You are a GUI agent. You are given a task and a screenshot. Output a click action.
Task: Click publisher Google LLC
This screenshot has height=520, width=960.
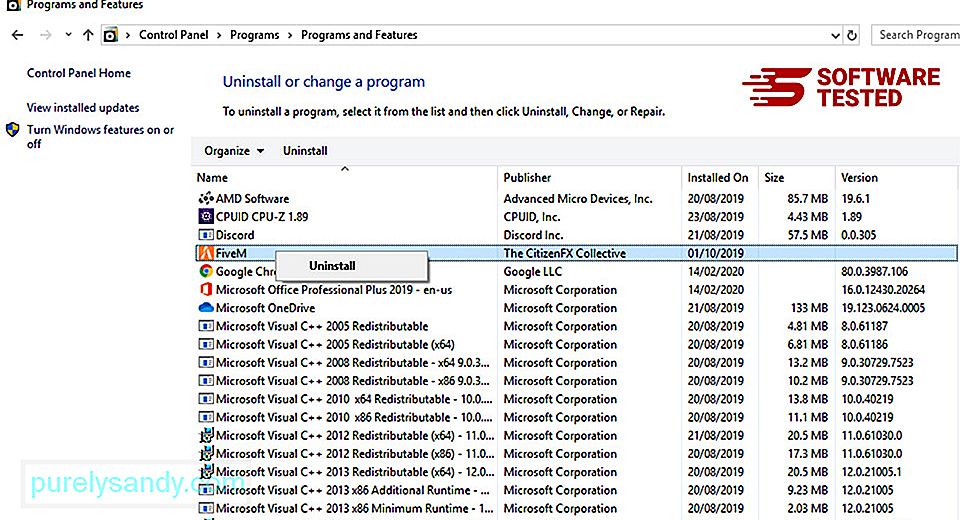[x=533, y=271]
